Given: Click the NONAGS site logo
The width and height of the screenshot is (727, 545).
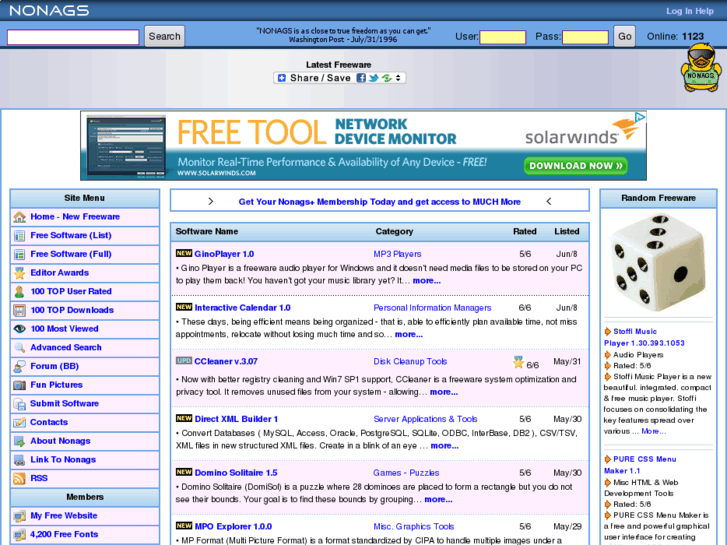Looking at the screenshot, I should [x=49, y=11].
